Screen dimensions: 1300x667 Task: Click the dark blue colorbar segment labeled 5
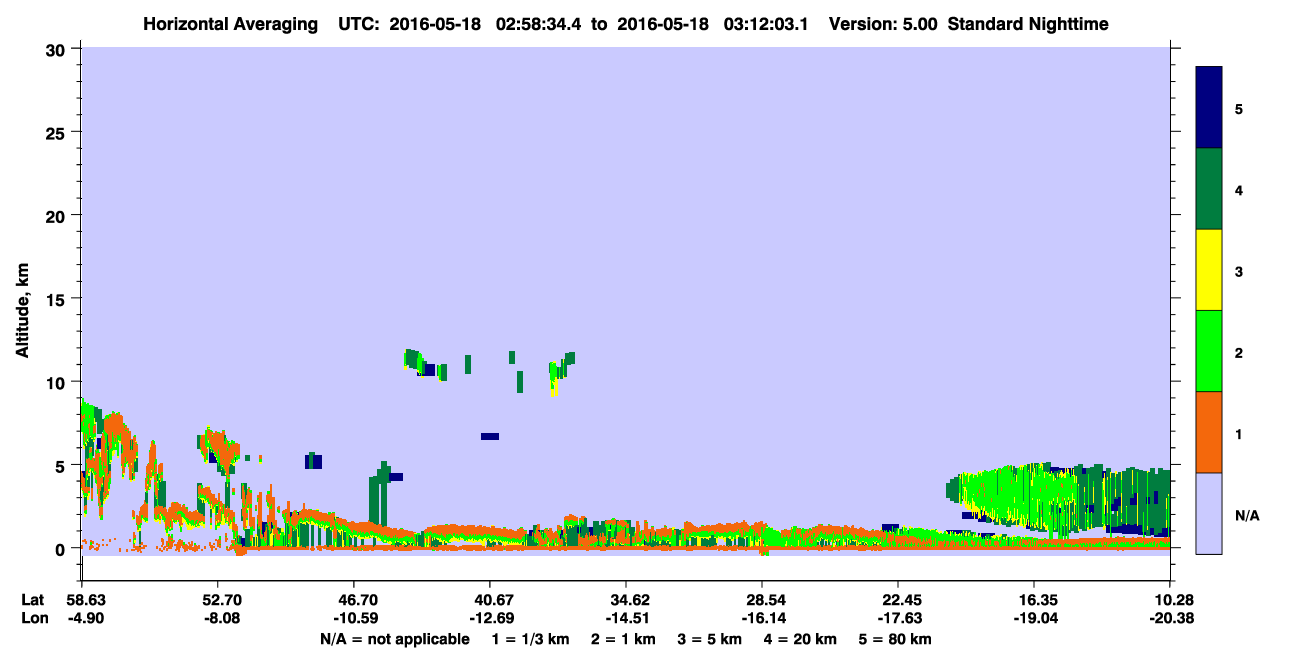pos(1209,107)
